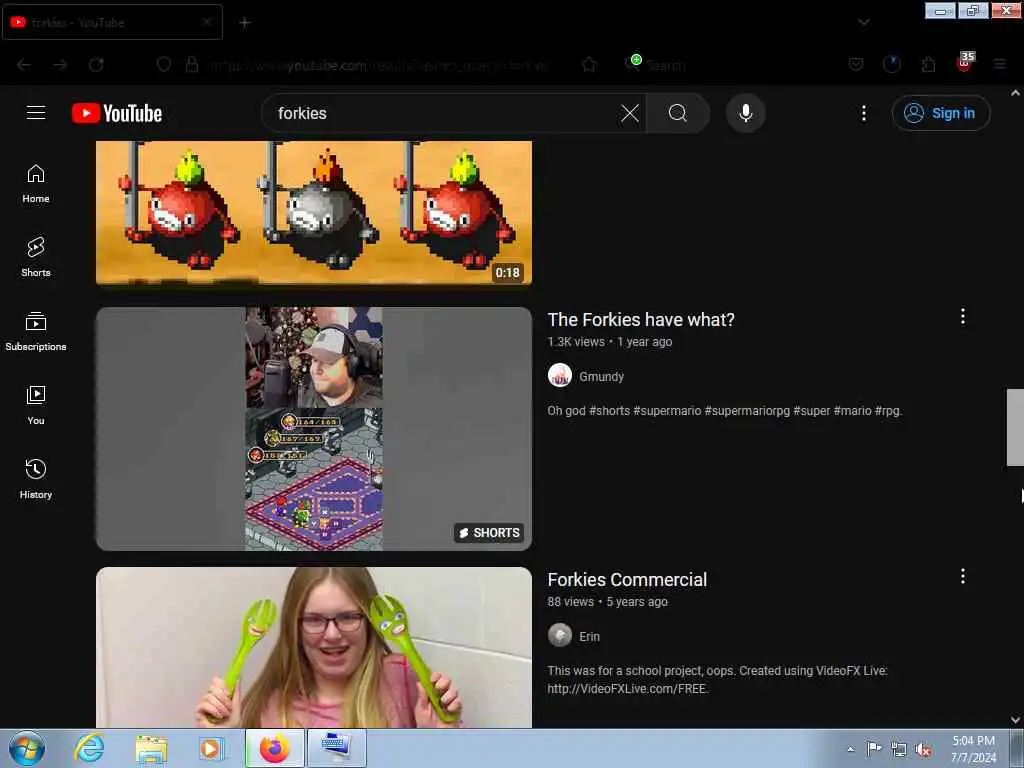This screenshot has height=768, width=1024.
Task: Visit the Erin channel name
Action: click(589, 636)
